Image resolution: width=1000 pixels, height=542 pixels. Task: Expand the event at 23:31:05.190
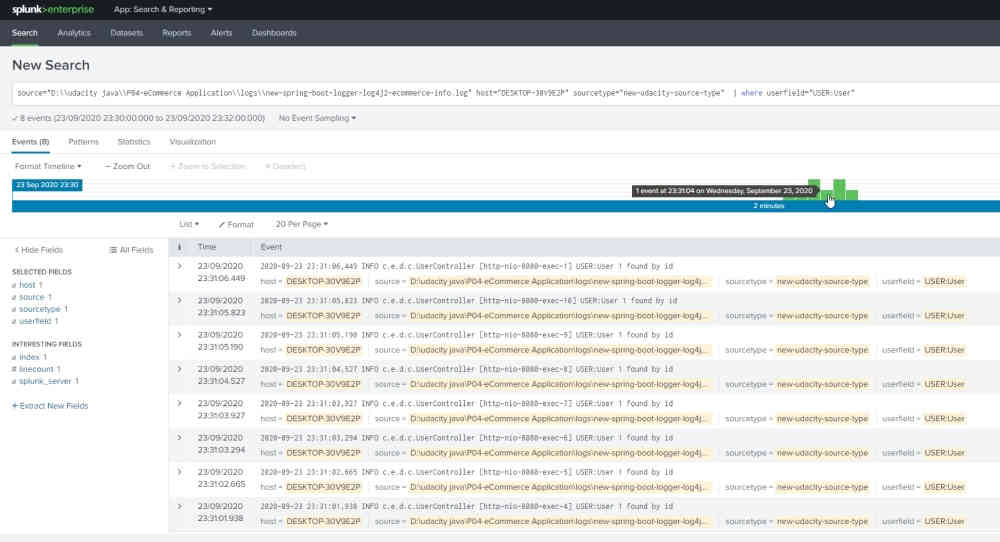(x=179, y=335)
